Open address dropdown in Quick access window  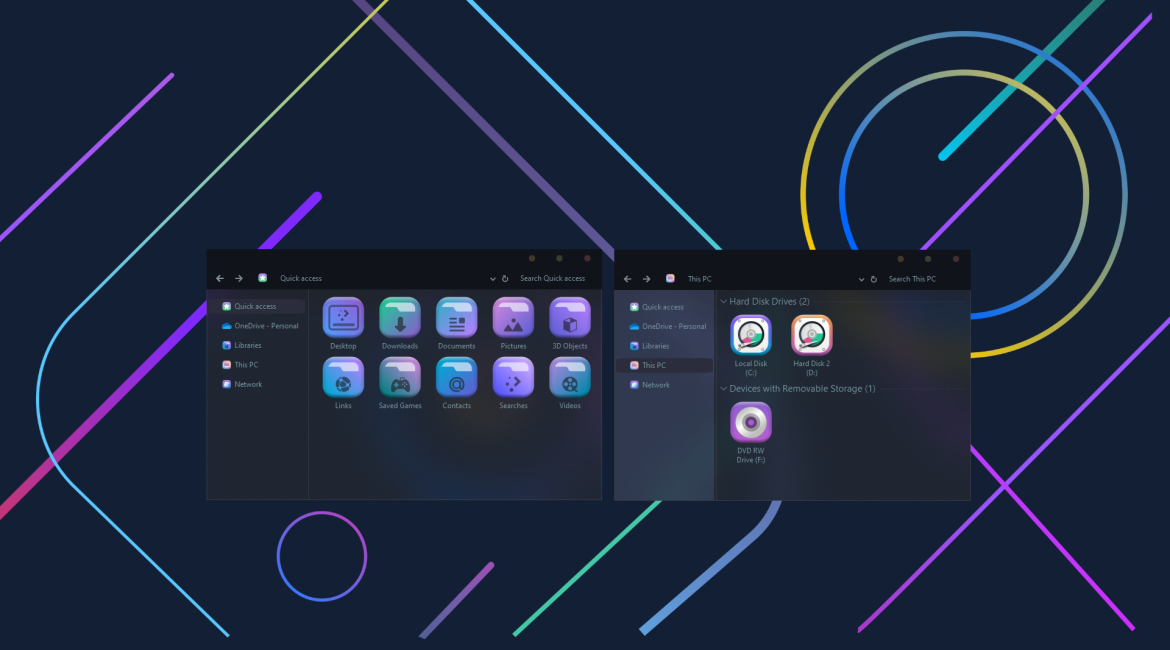pos(493,279)
